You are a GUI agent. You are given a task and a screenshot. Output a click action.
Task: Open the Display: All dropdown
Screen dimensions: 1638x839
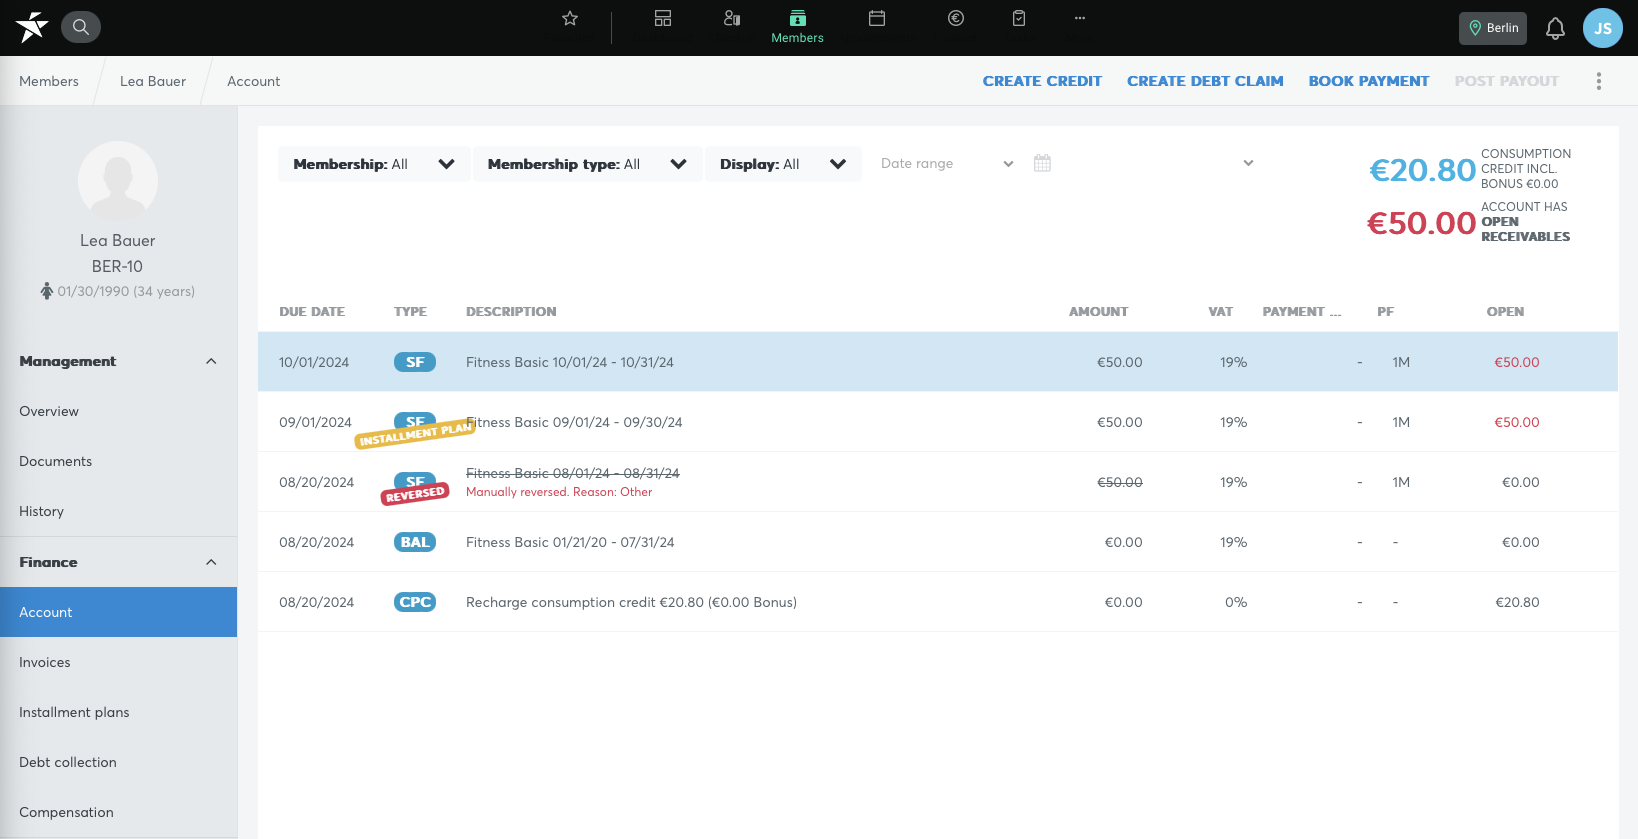(x=783, y=164)
